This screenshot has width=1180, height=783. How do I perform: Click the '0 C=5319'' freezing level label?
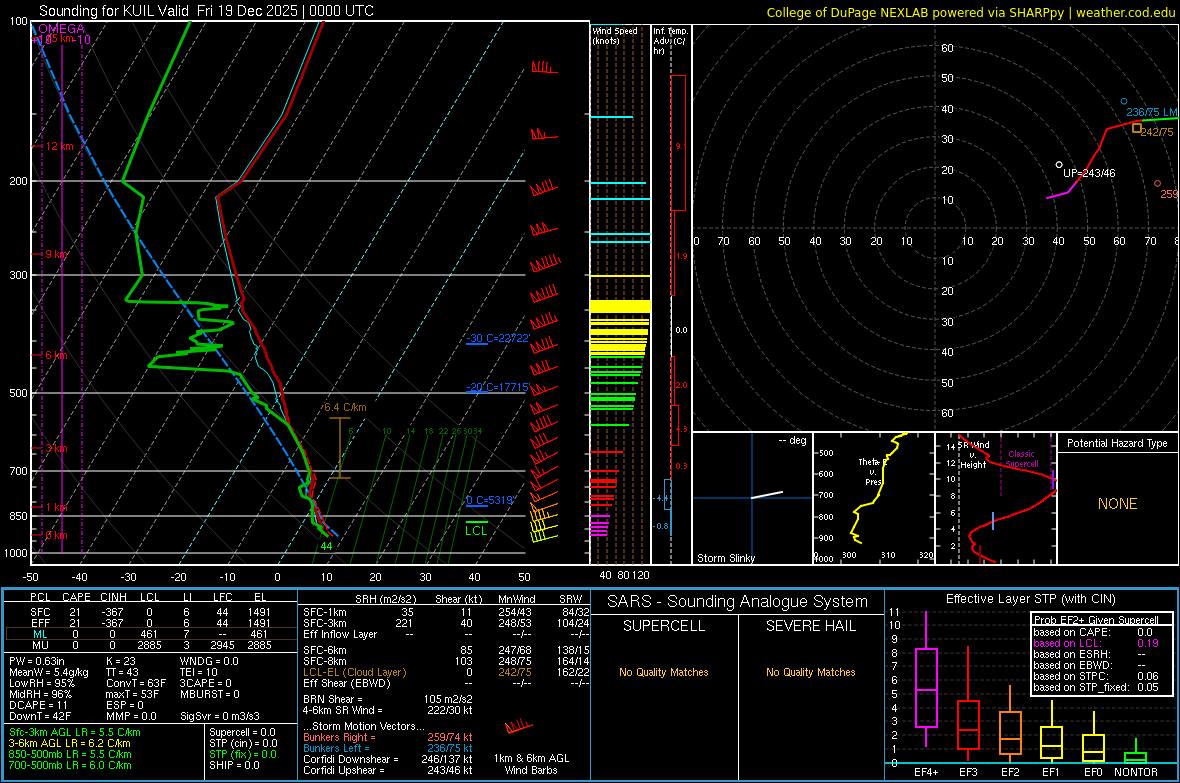click(x=490, y=500)
